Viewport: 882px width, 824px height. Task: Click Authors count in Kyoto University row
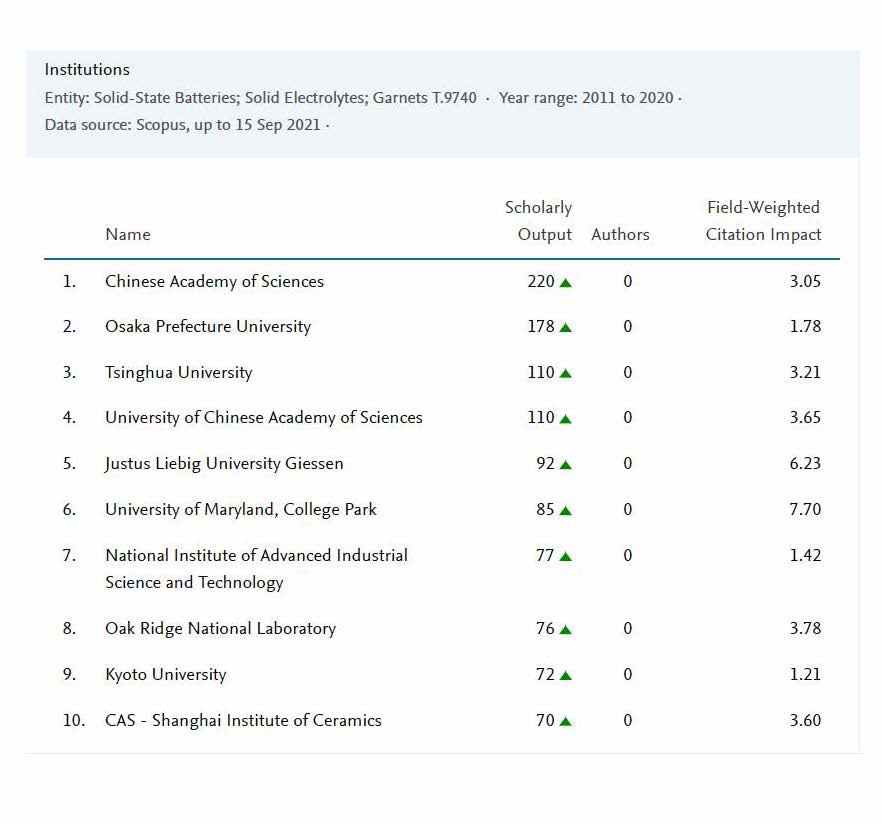click(x=628, y=674)
